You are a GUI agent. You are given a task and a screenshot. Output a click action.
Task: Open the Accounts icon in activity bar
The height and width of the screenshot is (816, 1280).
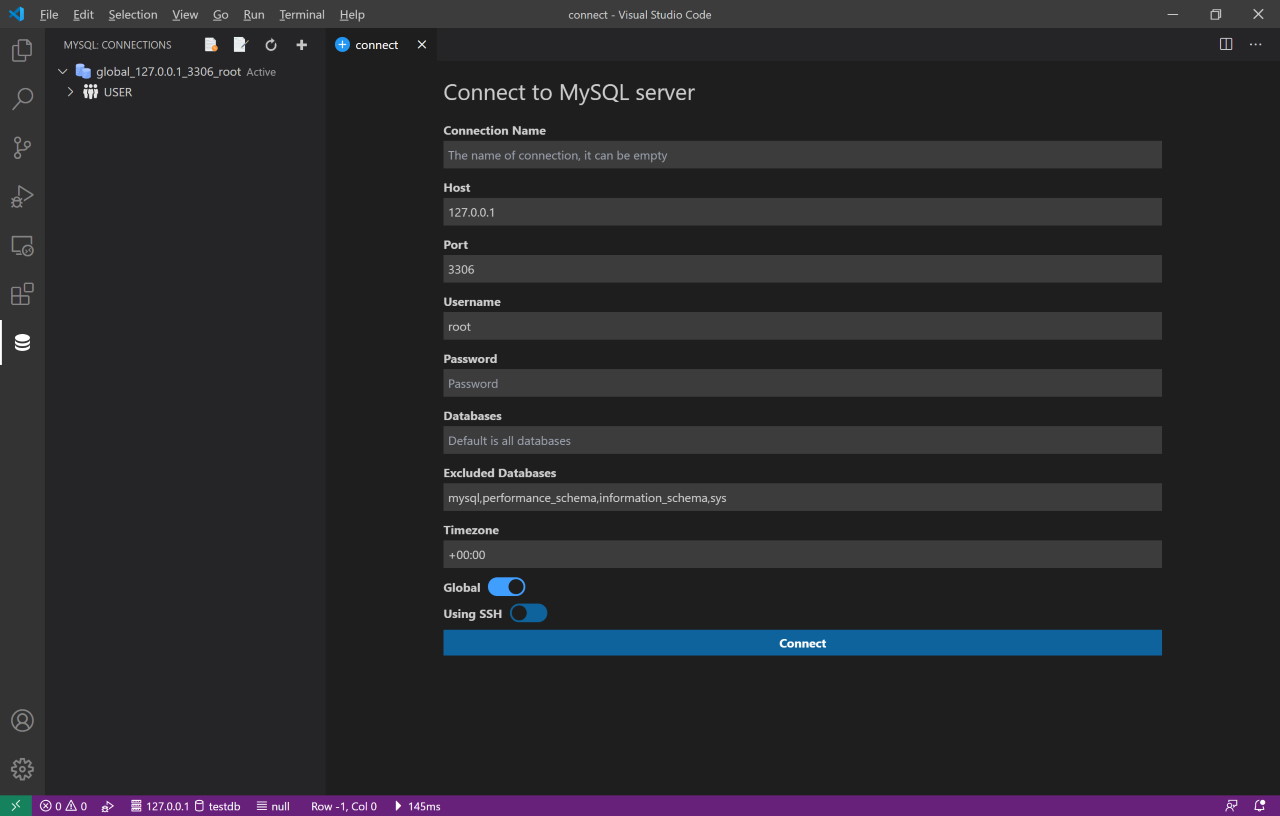pyautogui.click(x=22, y=720)
